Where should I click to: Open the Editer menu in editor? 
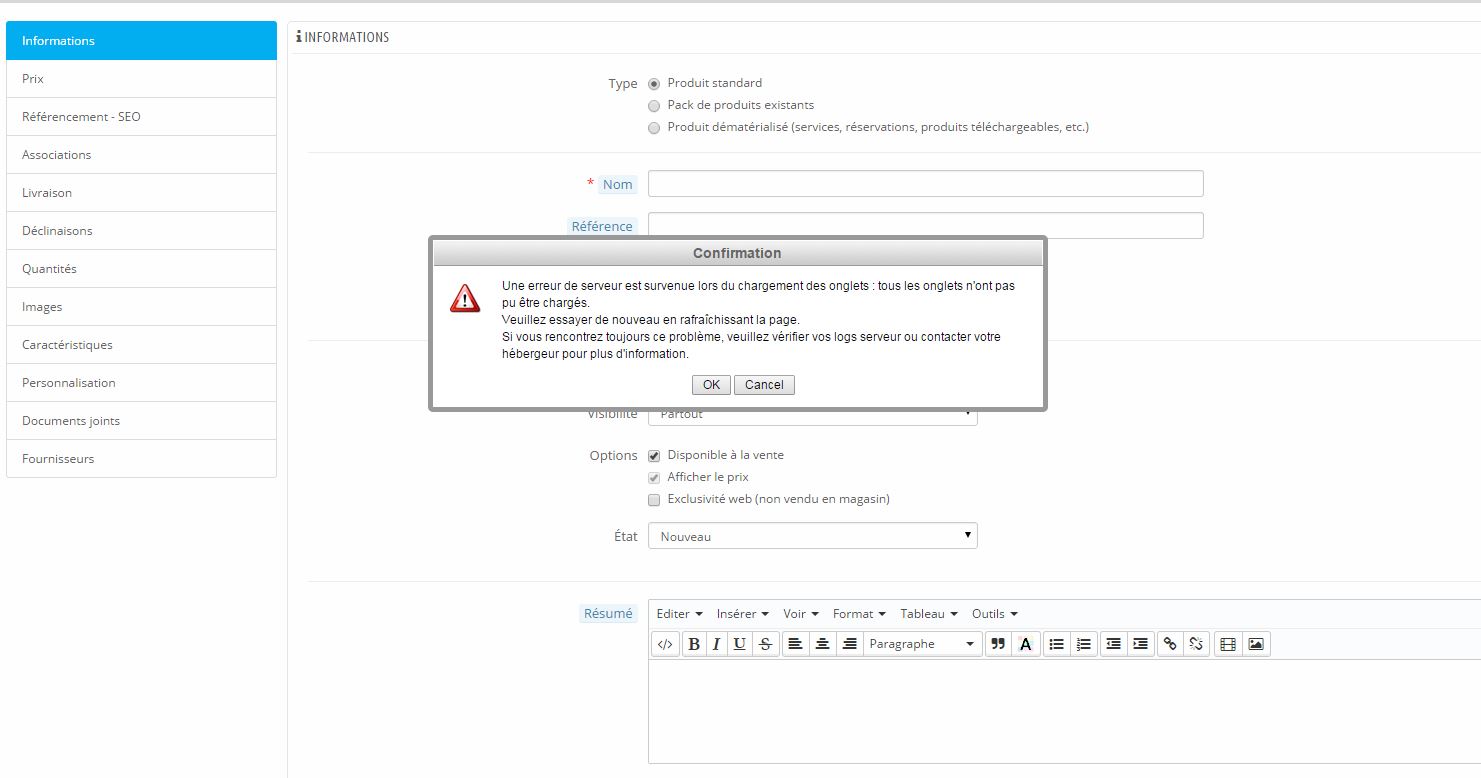coord(679,614)
